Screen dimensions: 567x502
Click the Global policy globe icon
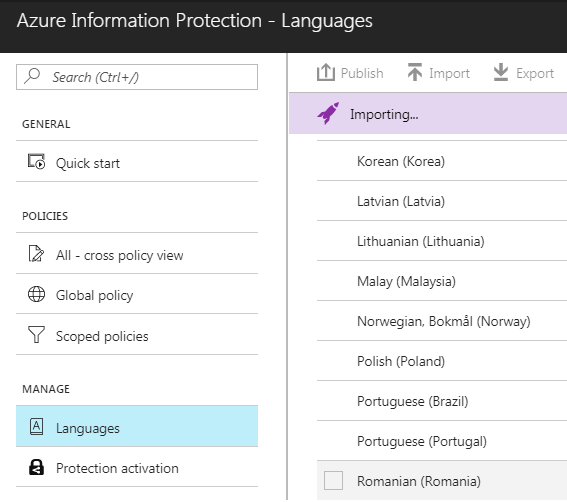tap(37, 294)
